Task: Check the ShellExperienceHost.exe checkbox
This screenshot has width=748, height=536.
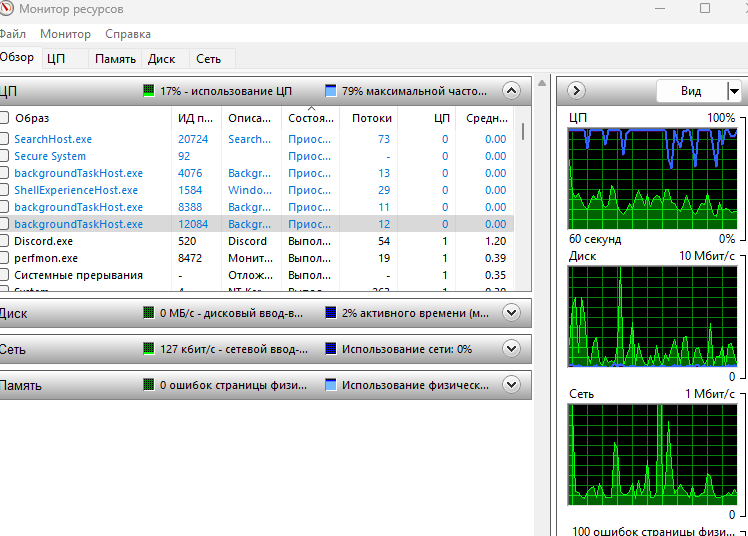Action: (x=4, y=190)
